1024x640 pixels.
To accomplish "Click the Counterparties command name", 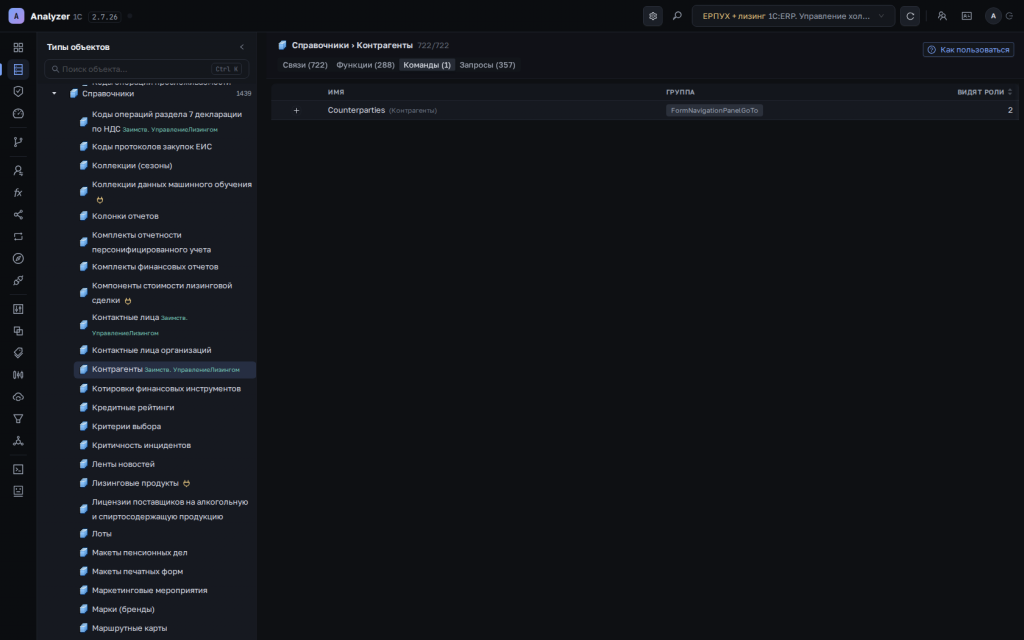I will (356, 110).
